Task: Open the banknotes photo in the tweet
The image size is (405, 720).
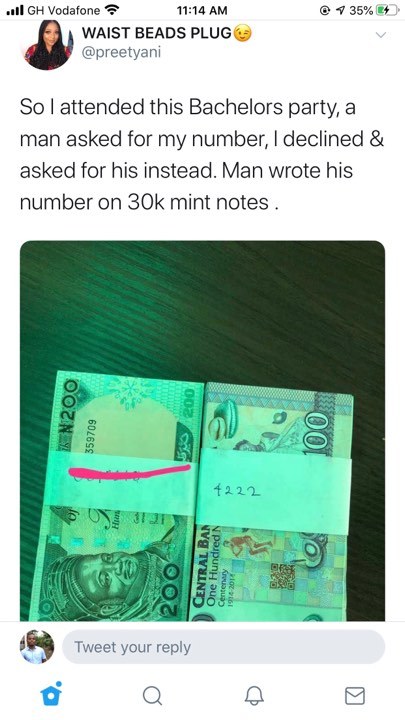Action: [202, 431]
